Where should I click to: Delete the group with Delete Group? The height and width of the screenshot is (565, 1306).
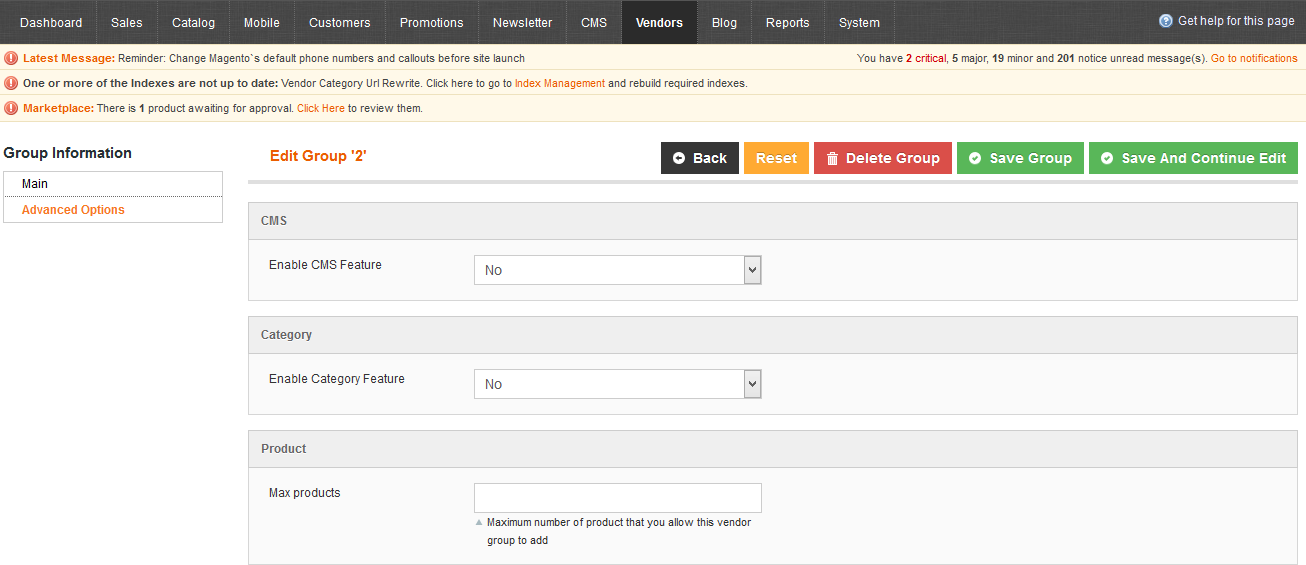pyautogui.click(x=882, y=158)
